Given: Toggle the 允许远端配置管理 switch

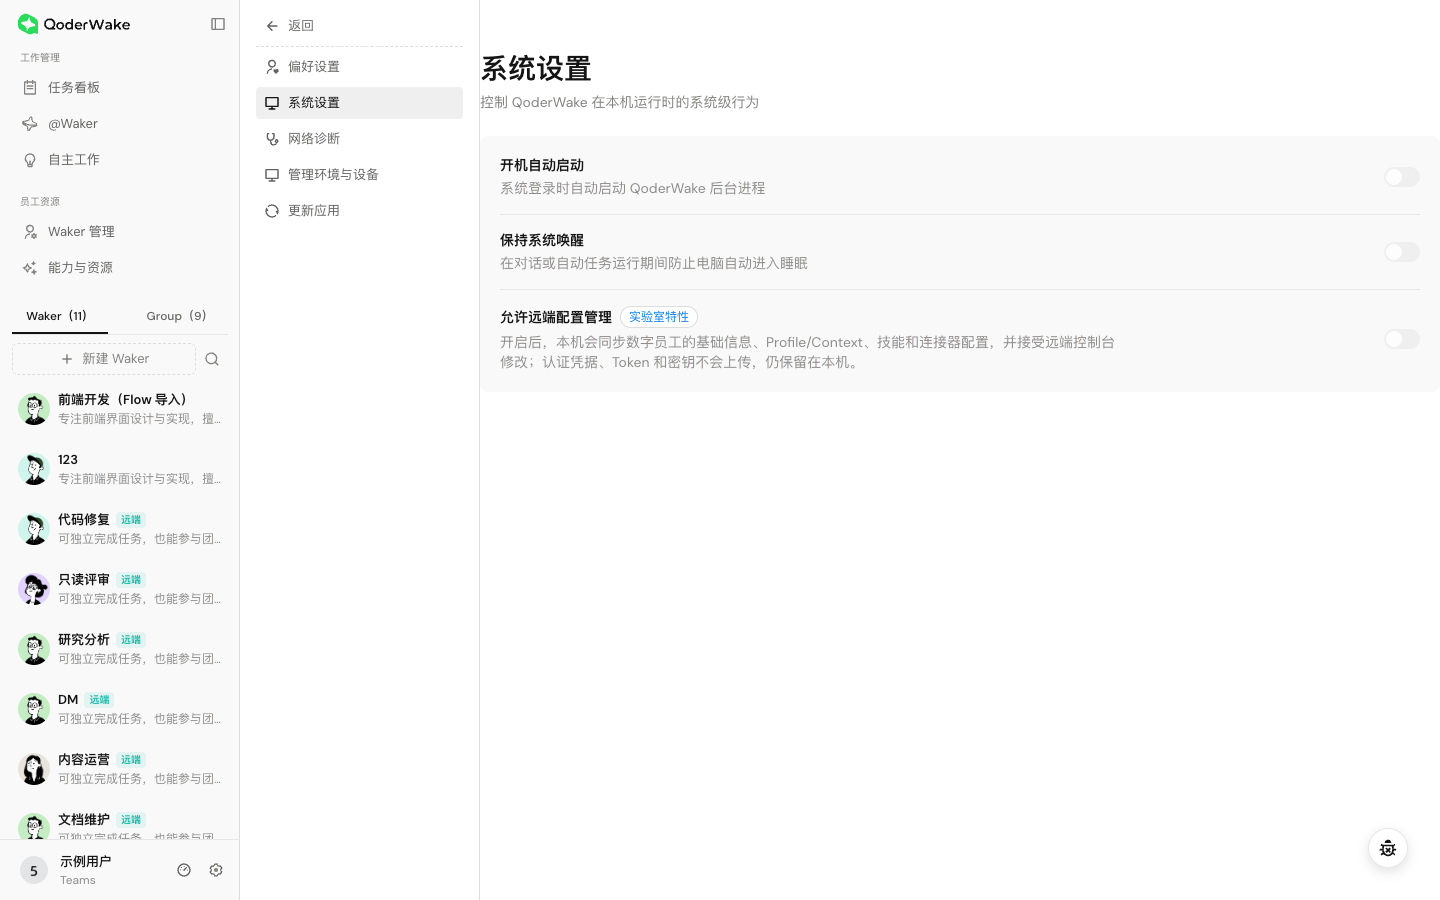Looking at the screenshot, I should point(1402,339).
